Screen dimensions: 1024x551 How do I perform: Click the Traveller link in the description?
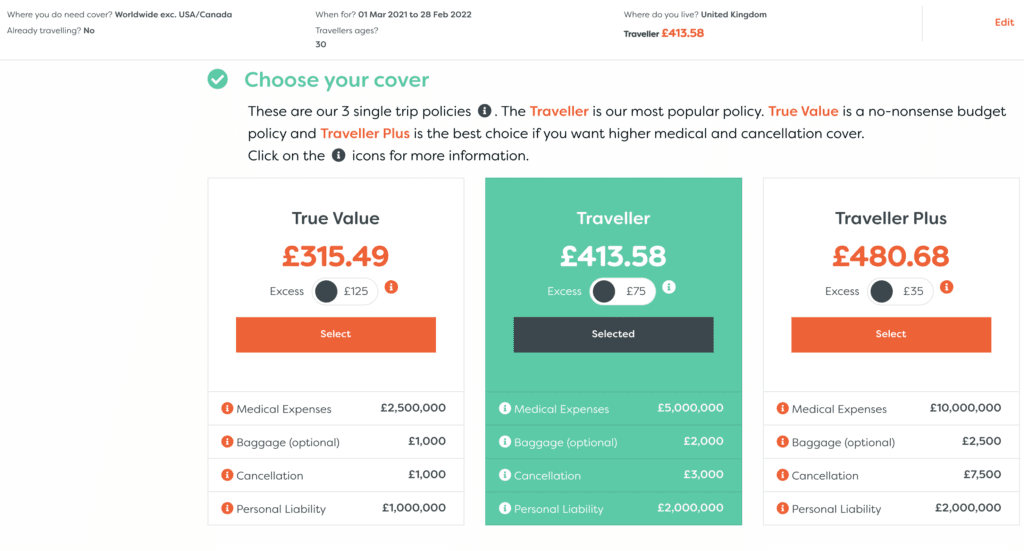[x=559, y=111]
